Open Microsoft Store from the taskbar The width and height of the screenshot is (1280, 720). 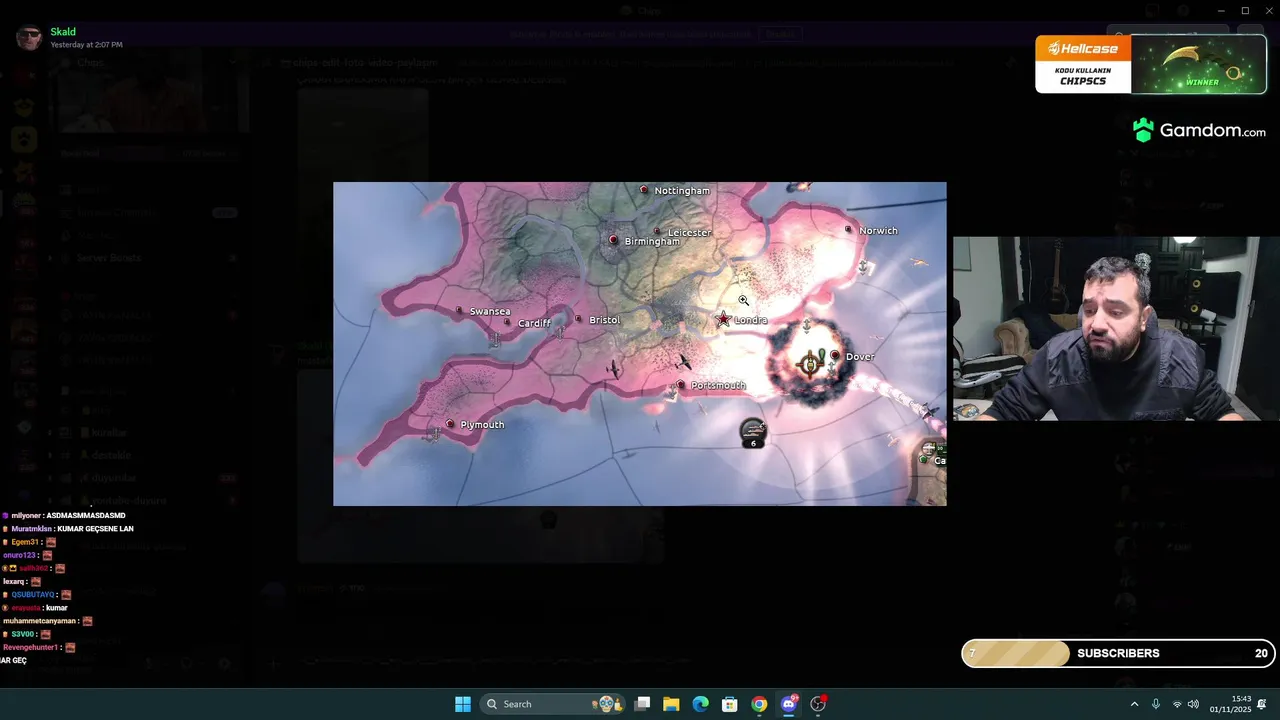tap(730, 704)
